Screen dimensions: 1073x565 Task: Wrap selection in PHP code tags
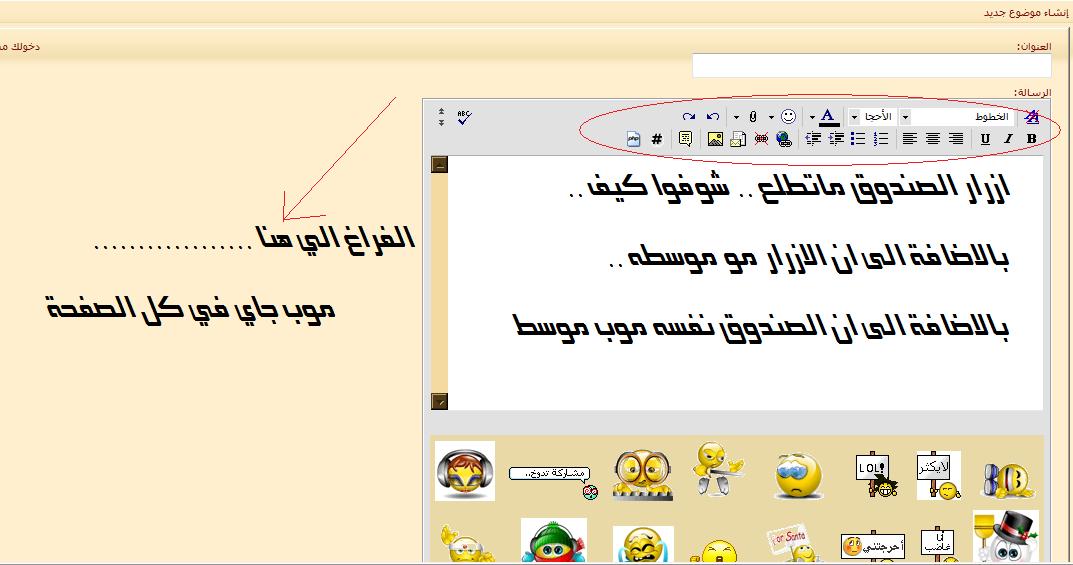(x=633, y=139)
